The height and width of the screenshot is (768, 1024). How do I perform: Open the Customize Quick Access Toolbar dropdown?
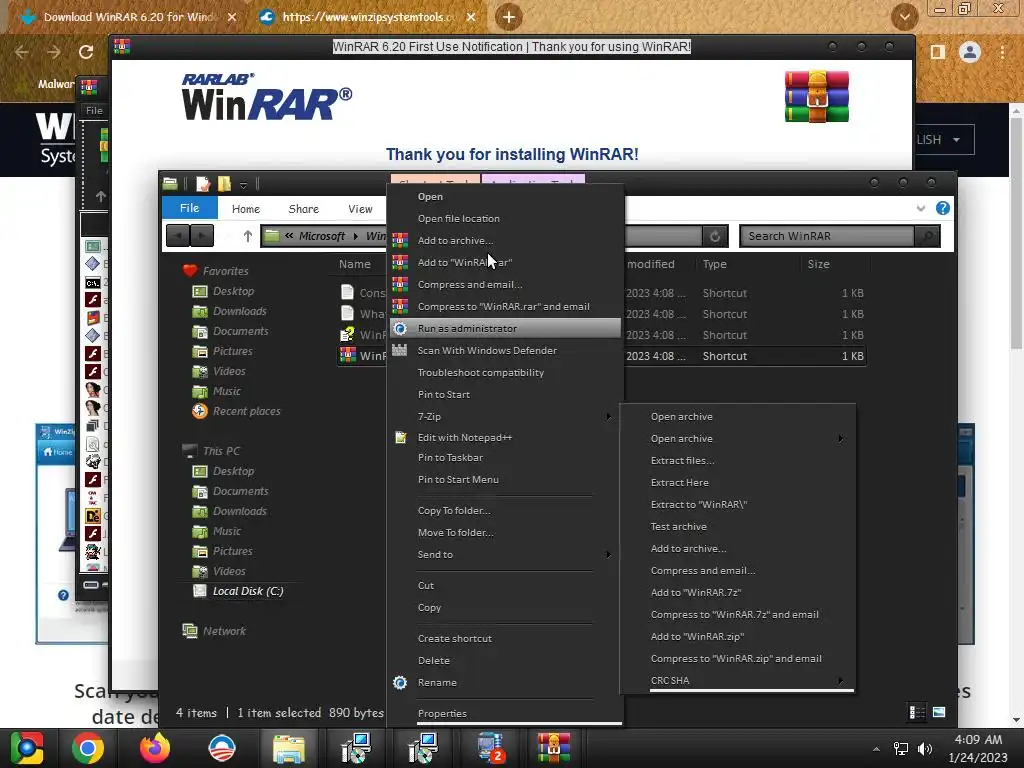[x=244, y=185]
